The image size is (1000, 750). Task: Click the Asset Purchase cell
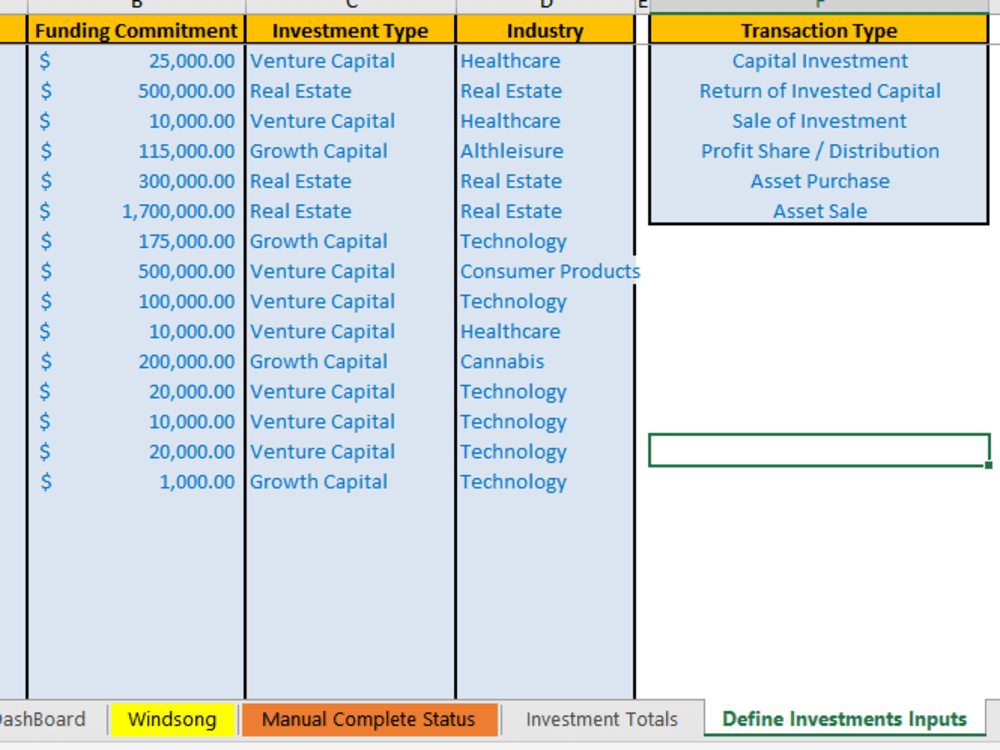(819, 181)
